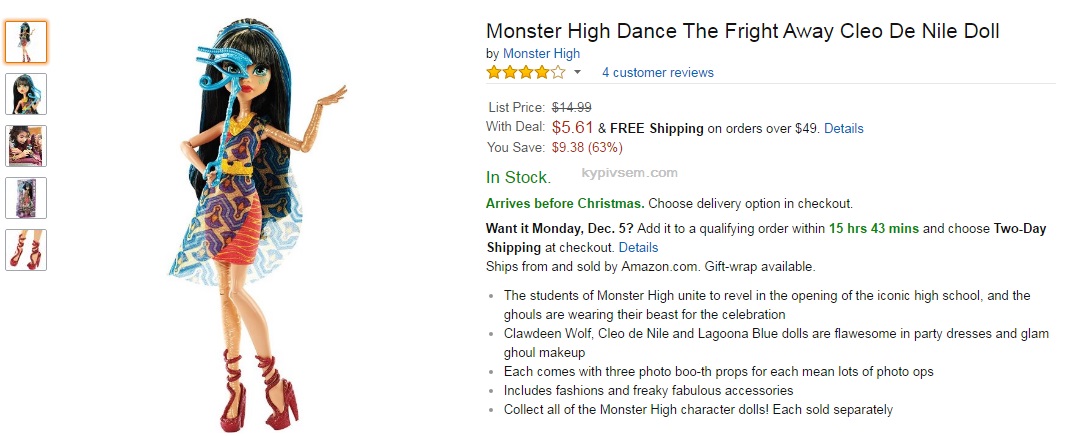Click the $5.61 deal price

pos(572,128)
